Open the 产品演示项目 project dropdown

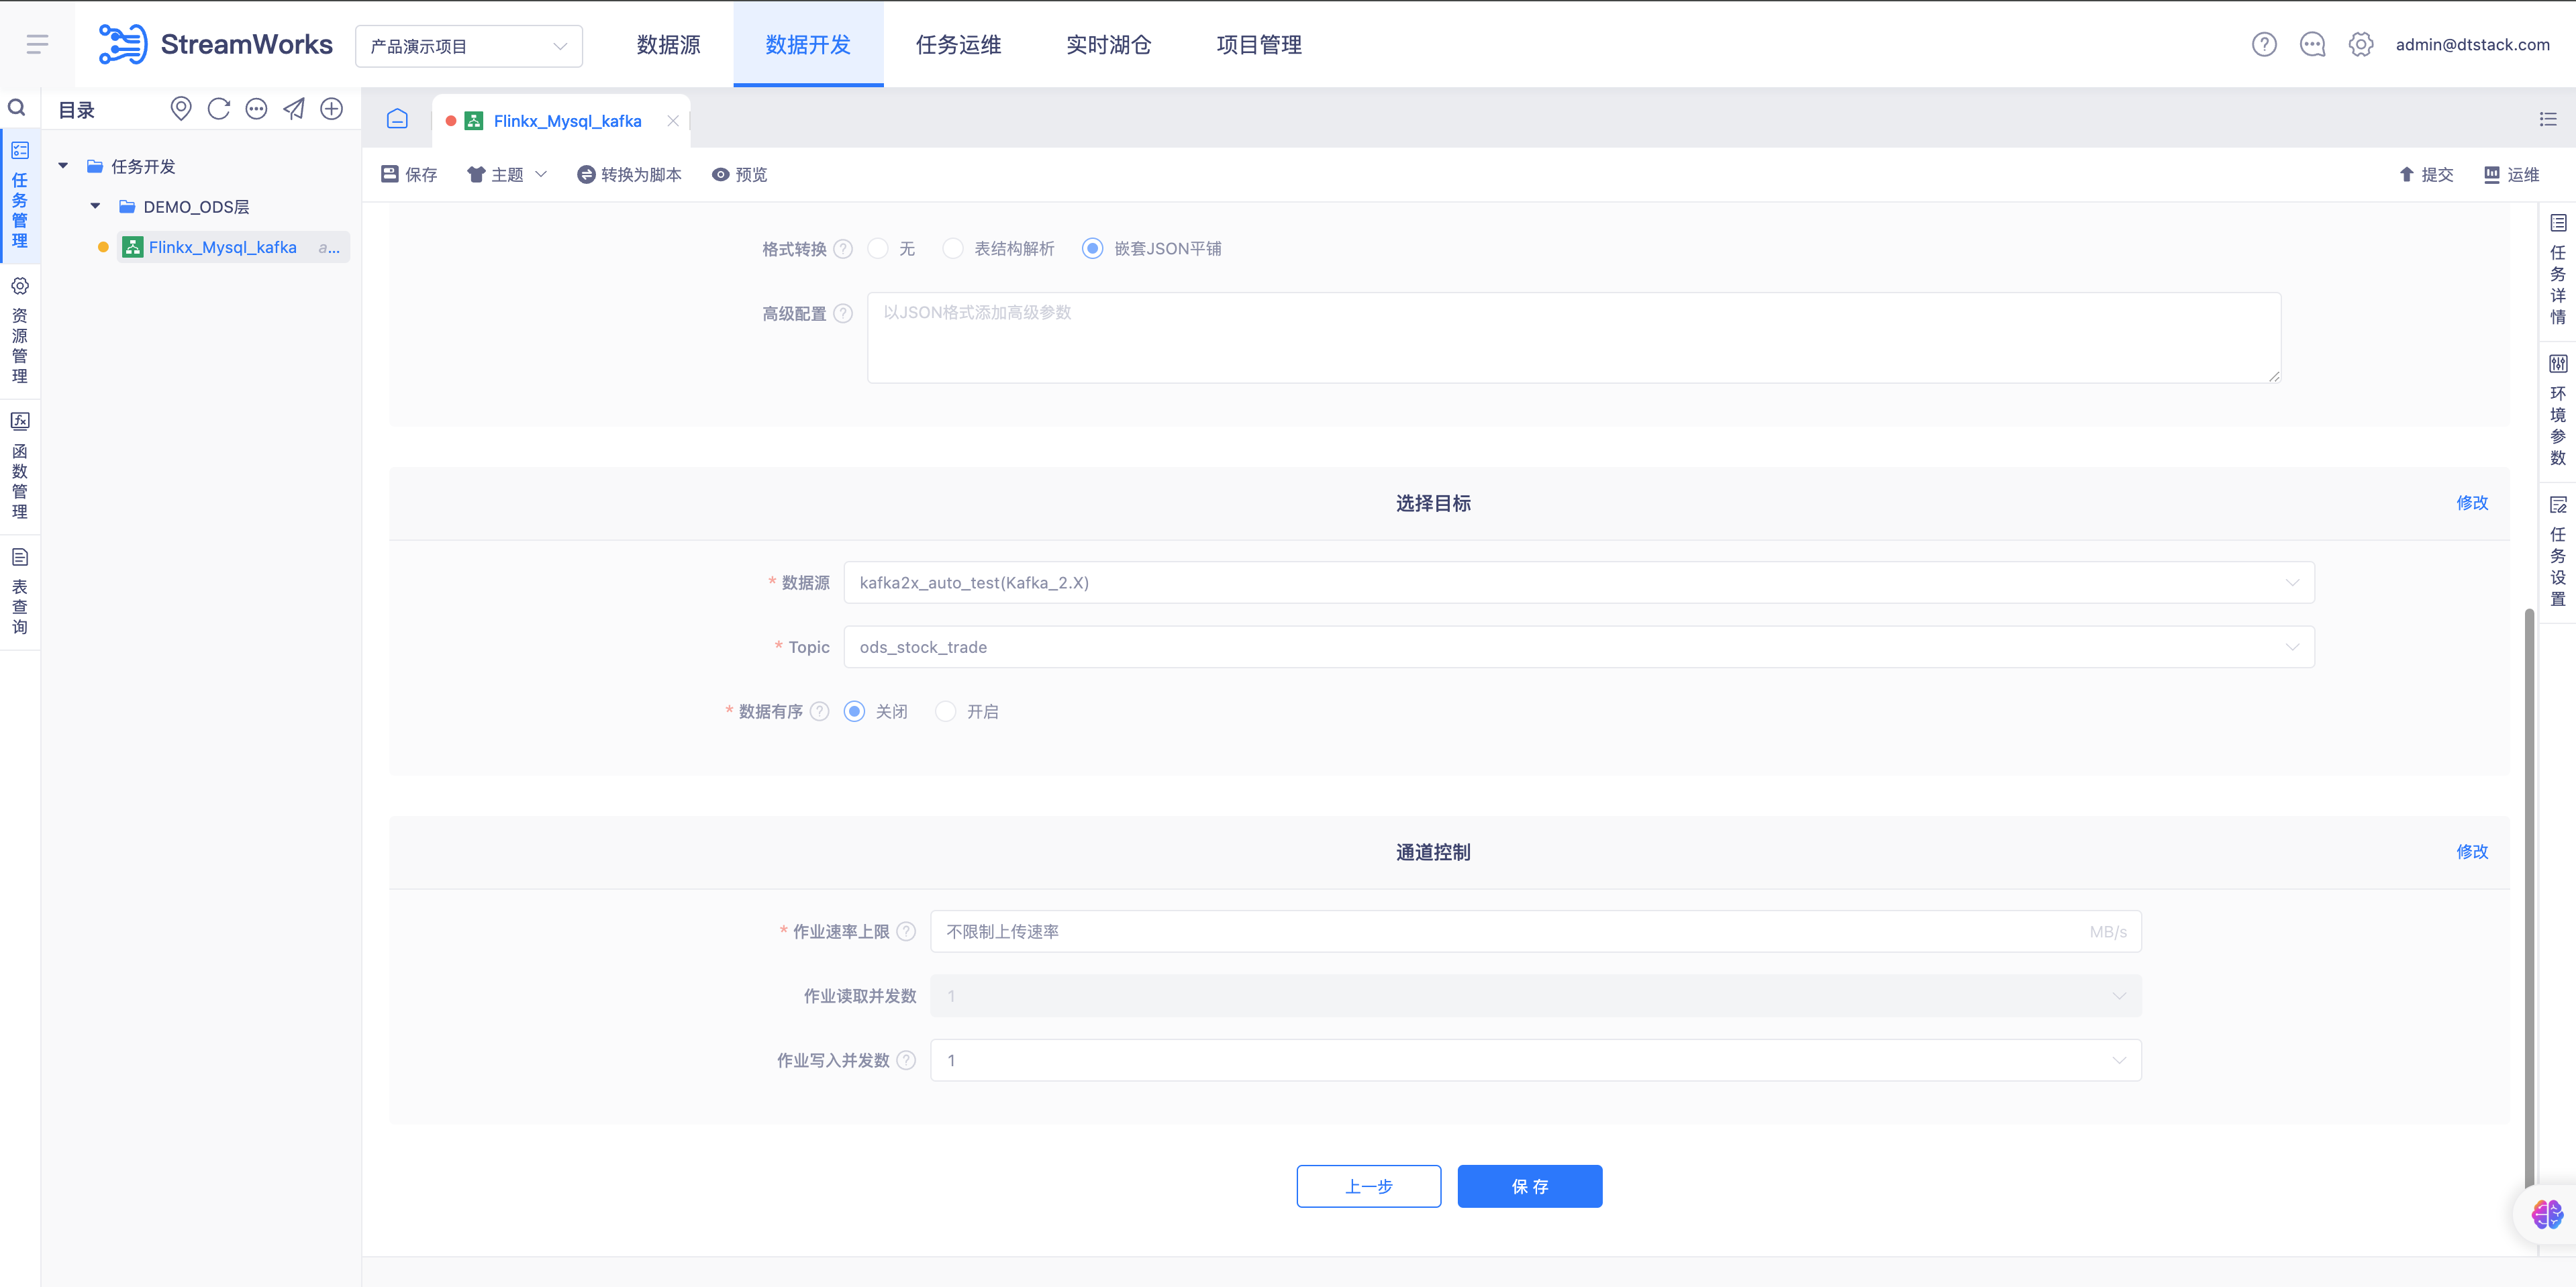click(469, 46)
